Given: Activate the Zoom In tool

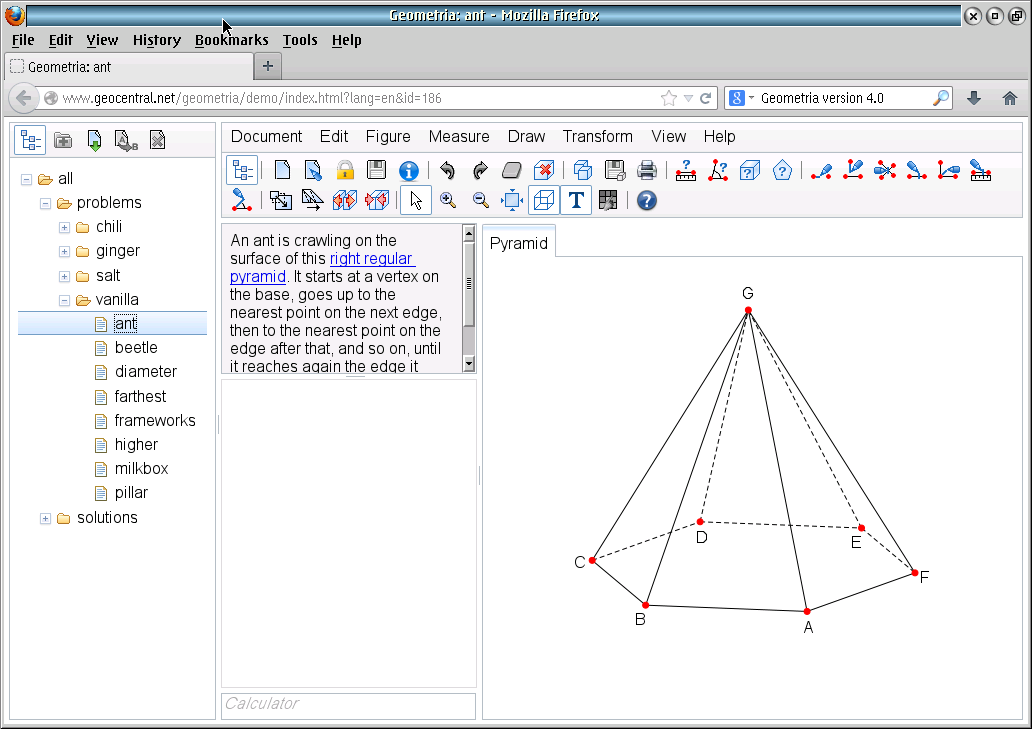Looking at the screenshot, I should pos(447,200).
